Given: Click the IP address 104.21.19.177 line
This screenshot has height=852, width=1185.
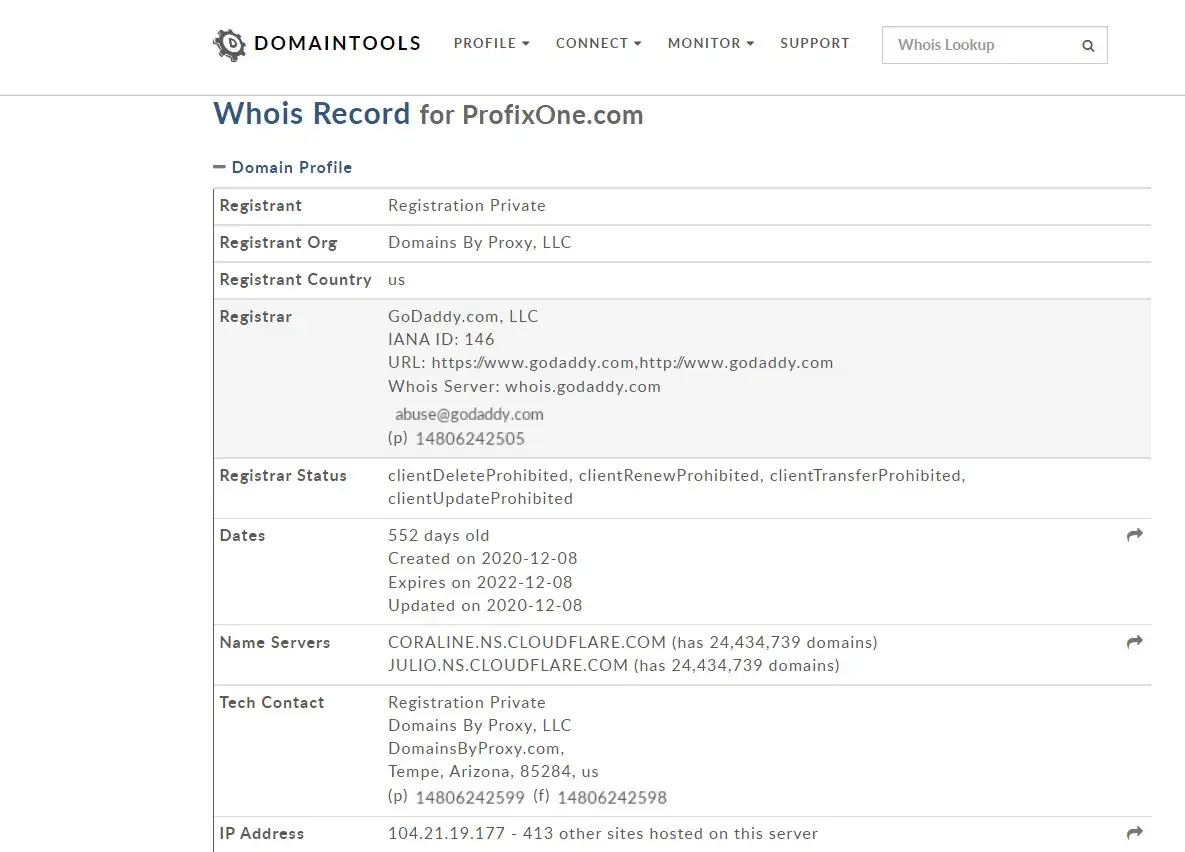Looking at the screenshot, I should [x=602, y=833].
